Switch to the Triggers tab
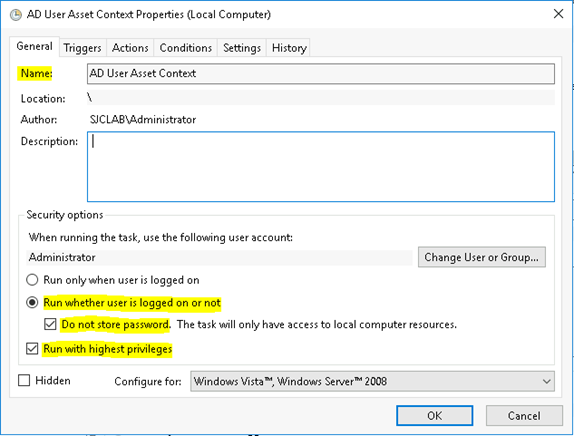This screenshot has height=436, width=574. pyautogui.click(x=82, y=48)
